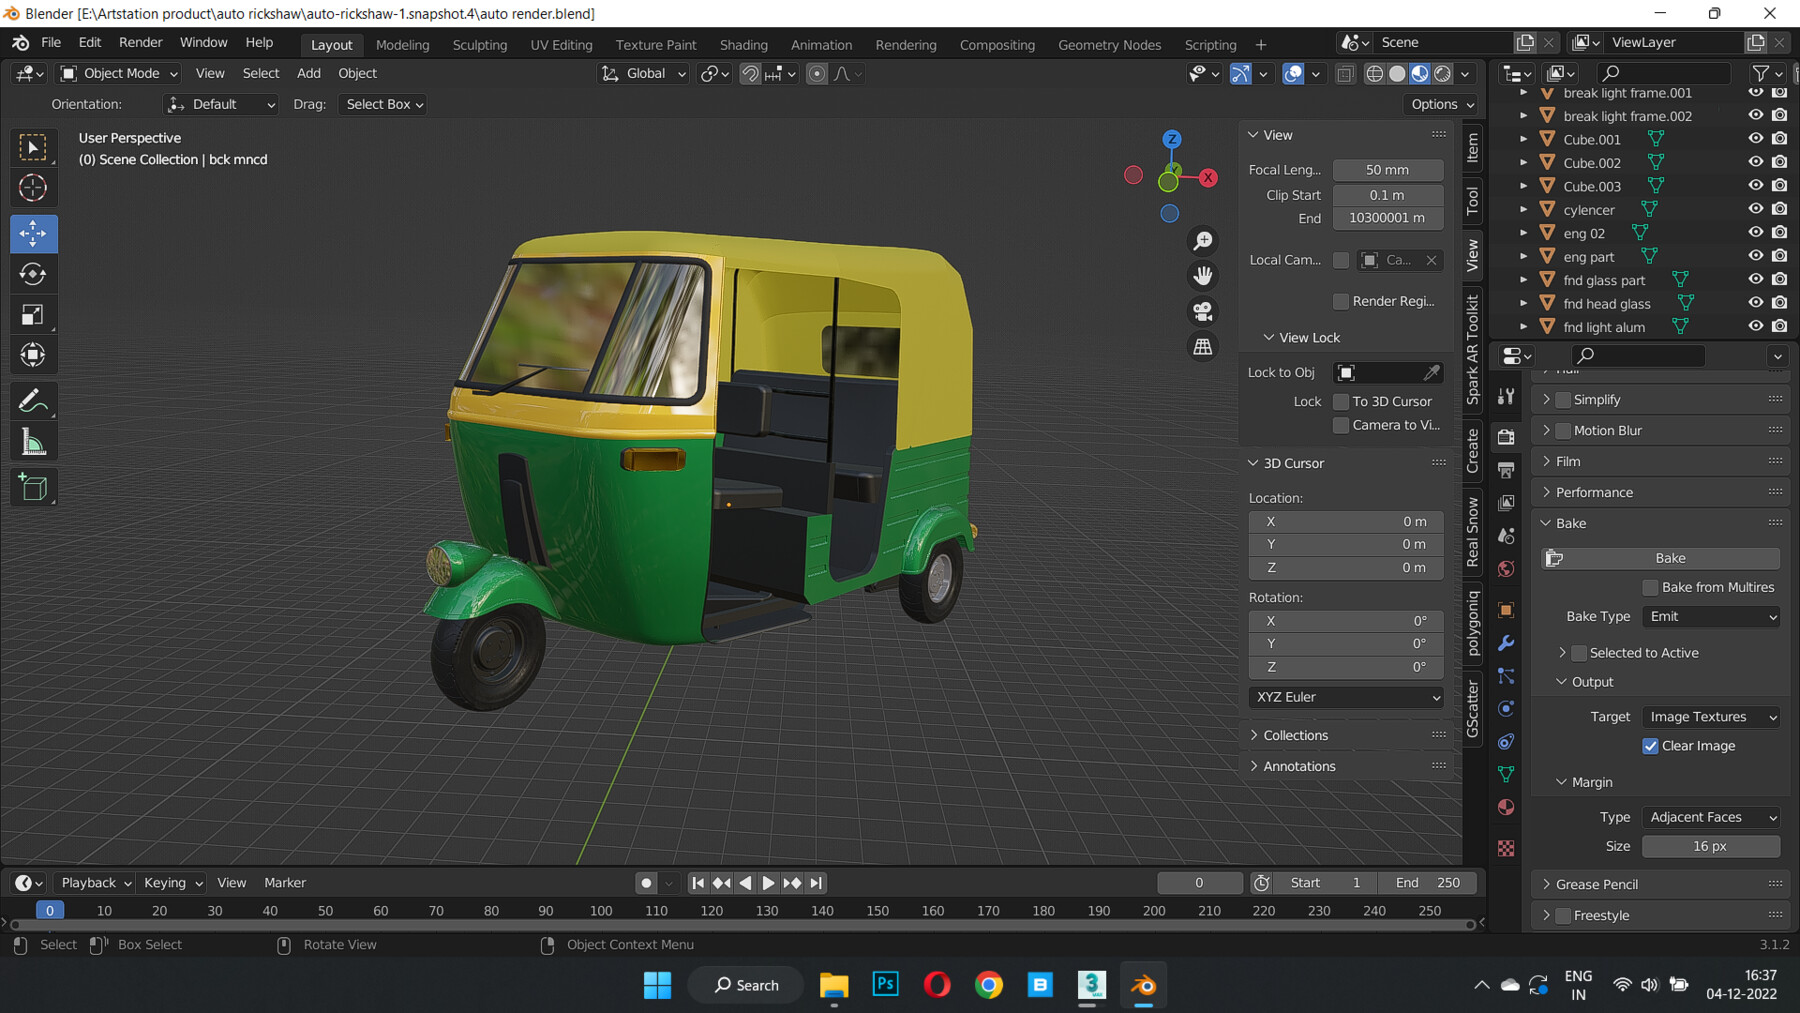Activate the Annotate pencil tool
The width and height of the screenshot is (1800, 1013).
33,402
